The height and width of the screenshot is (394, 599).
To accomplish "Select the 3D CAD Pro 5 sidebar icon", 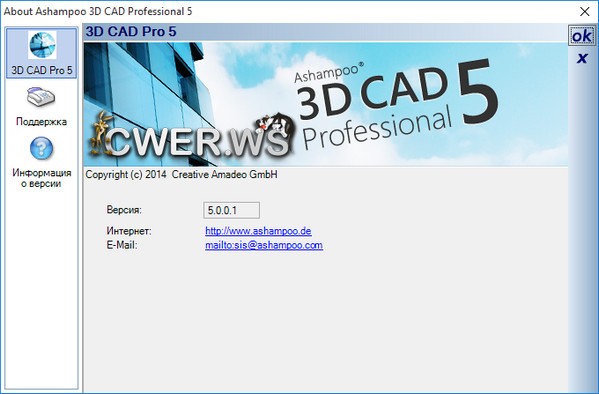I will 42,53.
